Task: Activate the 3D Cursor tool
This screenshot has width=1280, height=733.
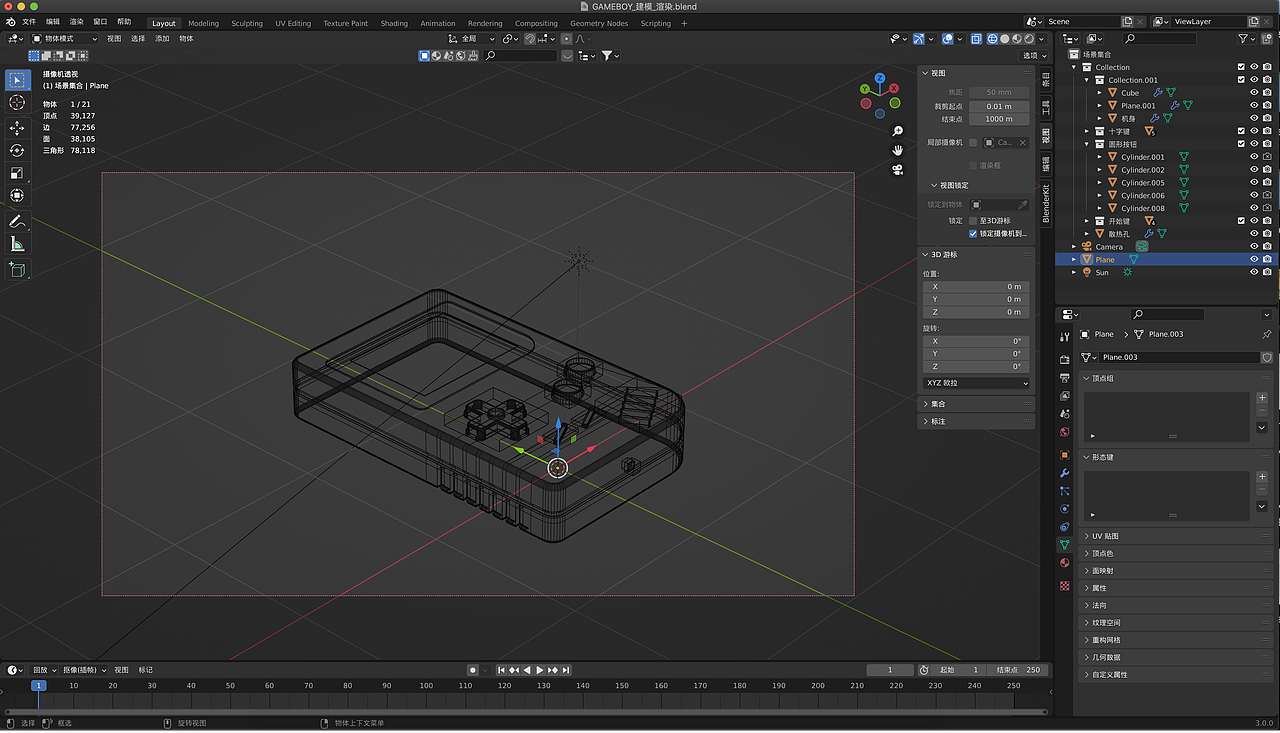Action: [x=17, y=102]
